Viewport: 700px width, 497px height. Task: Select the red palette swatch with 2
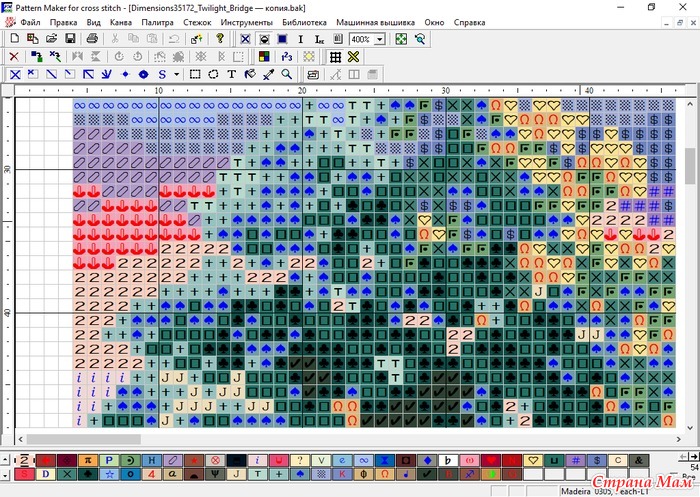tap(26, 459)
